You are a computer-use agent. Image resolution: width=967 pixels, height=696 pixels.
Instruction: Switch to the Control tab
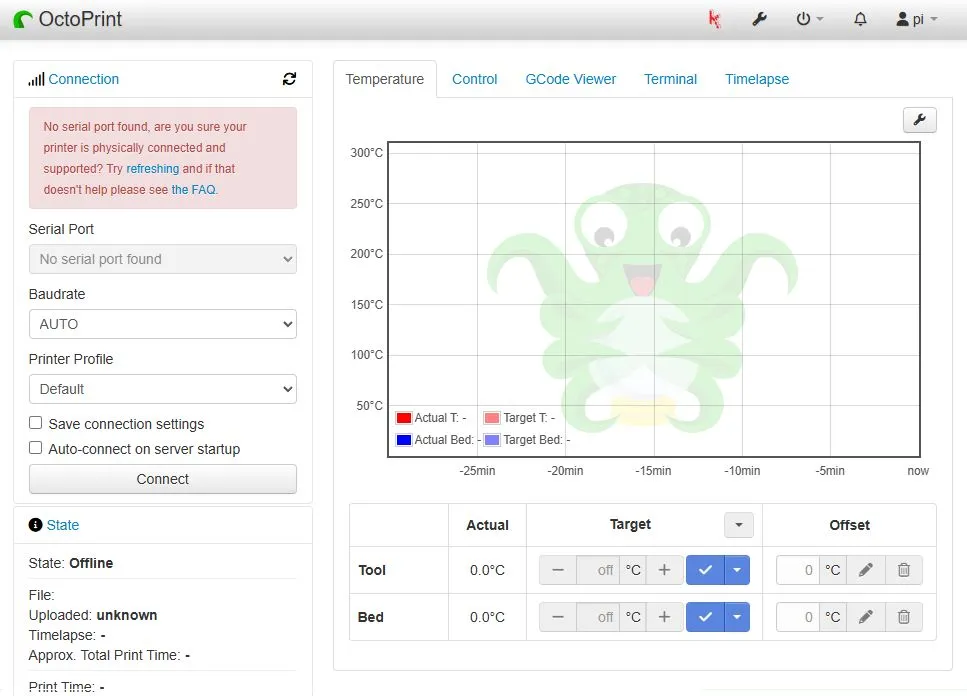tap(474, 79)
